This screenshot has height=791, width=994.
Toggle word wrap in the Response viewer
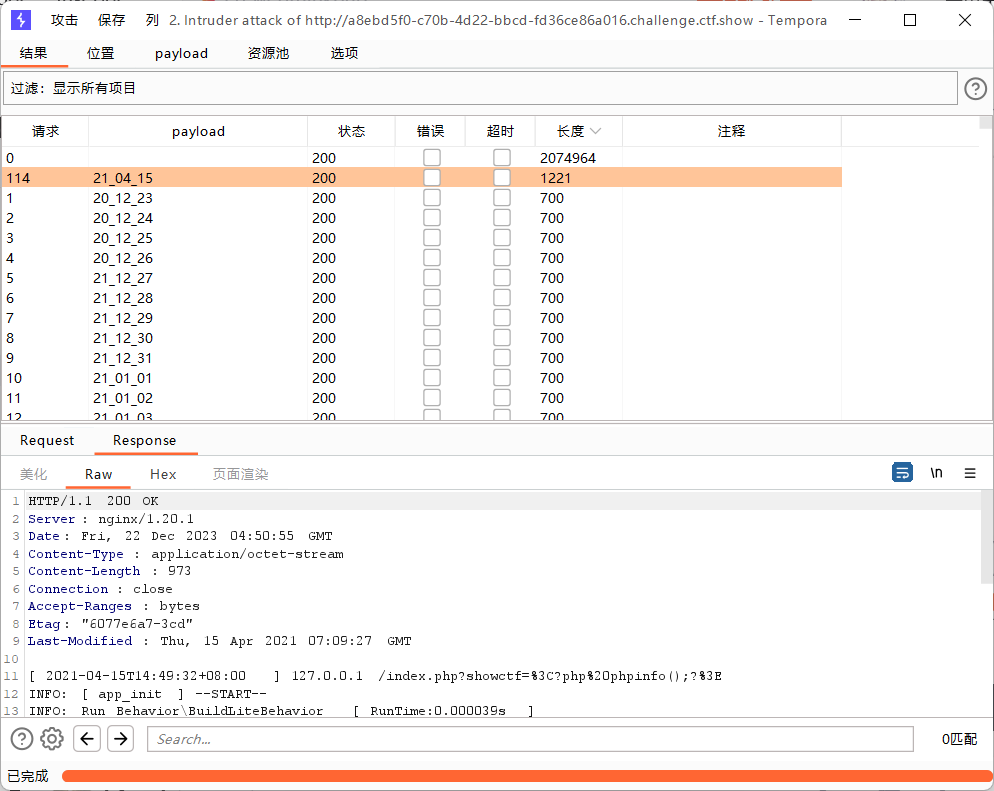(x=903, y=472)
